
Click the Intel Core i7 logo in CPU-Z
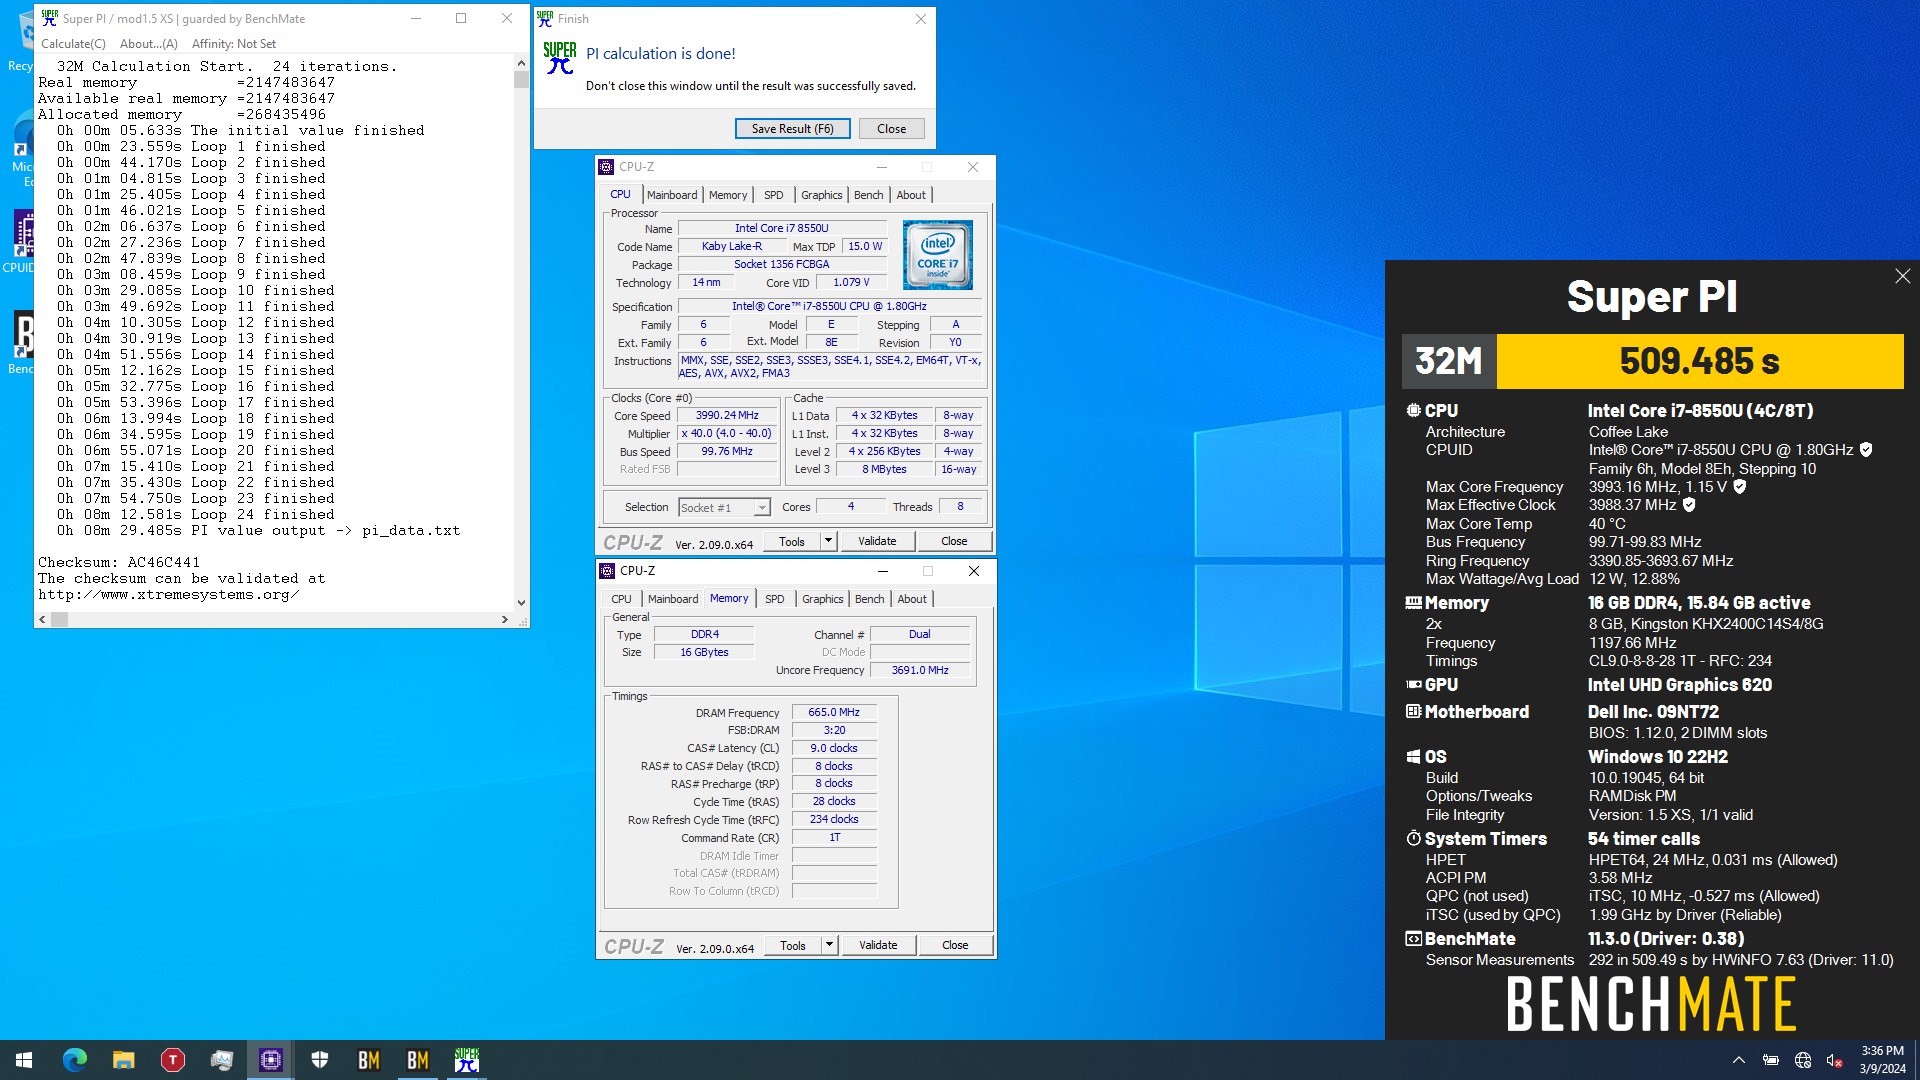click(937, 255)
